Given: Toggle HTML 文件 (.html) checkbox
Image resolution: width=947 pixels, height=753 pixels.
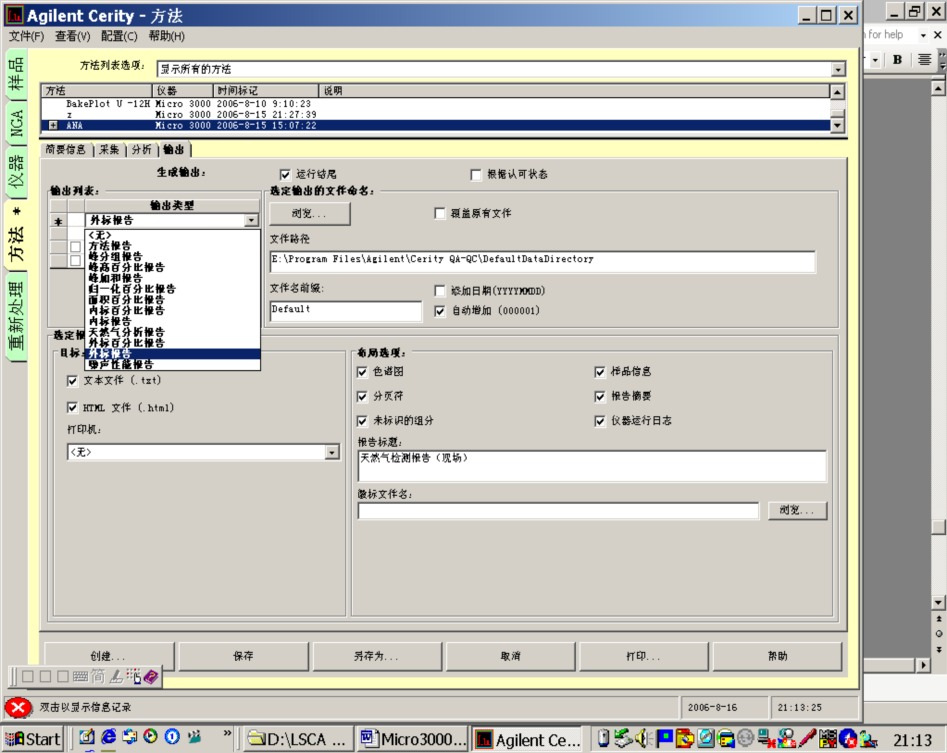Looking at the screenshot, I should (72, 408).
